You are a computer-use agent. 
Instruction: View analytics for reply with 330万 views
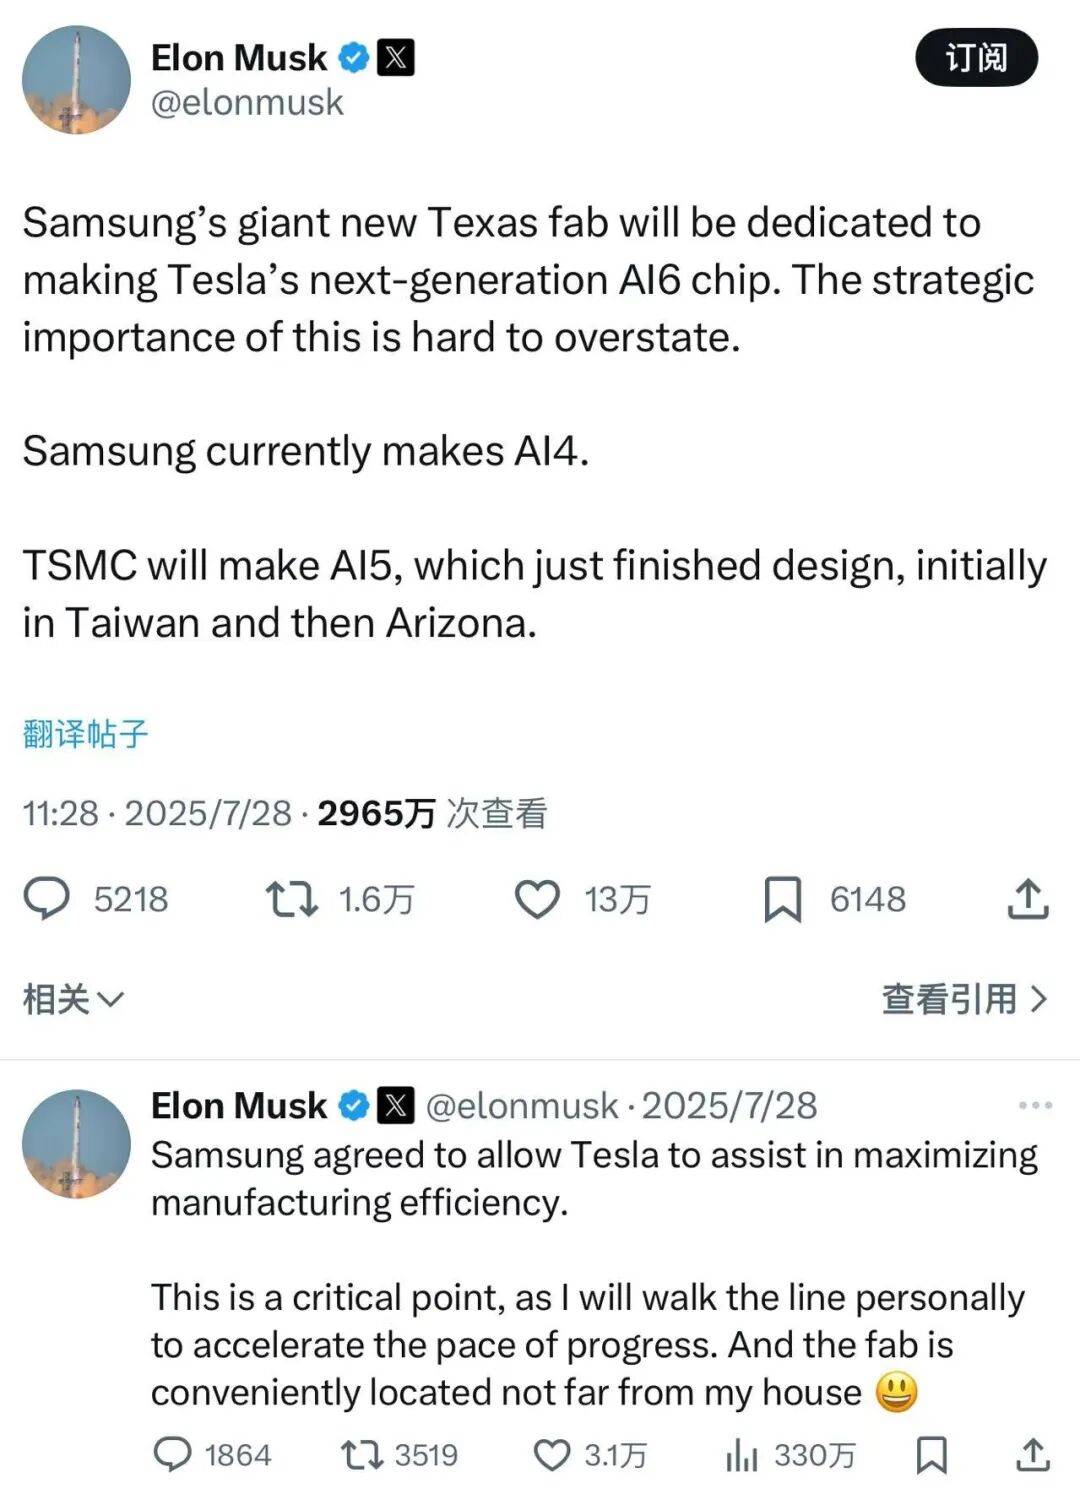[x=742, y=1456]
